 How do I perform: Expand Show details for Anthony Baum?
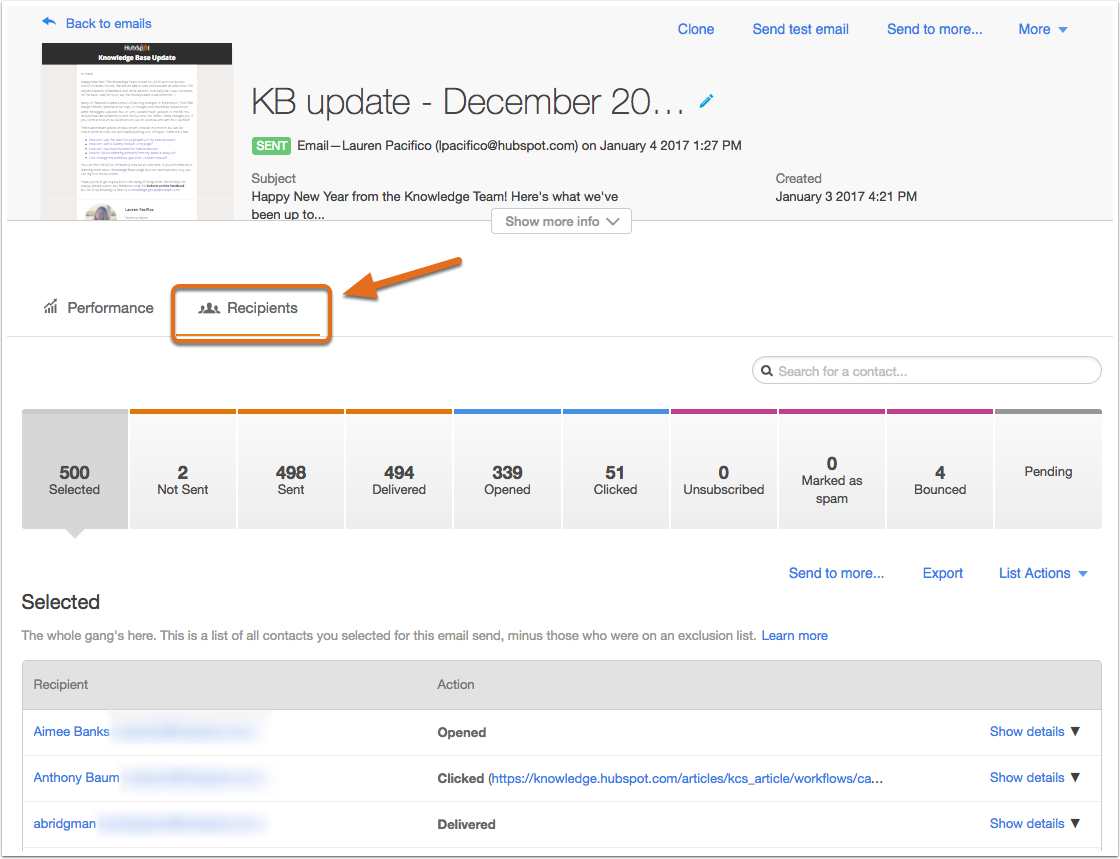click(1035, 778)
